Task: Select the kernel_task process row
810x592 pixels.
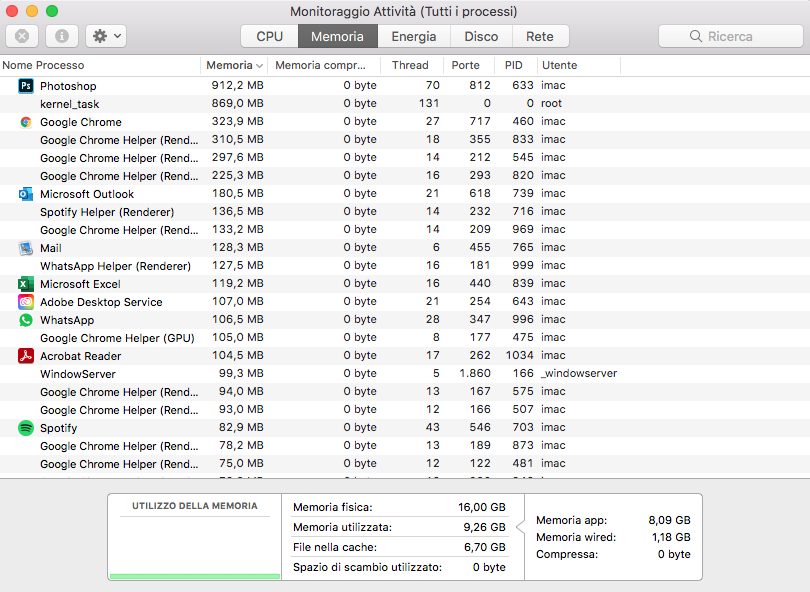Action: pyautogui.click(x=405, y=104)
